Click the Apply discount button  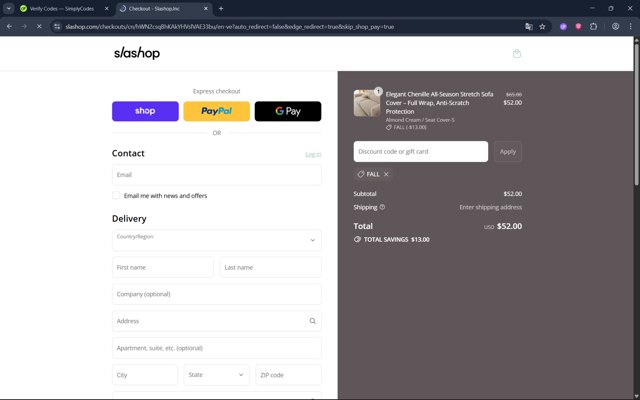[508, 151]
